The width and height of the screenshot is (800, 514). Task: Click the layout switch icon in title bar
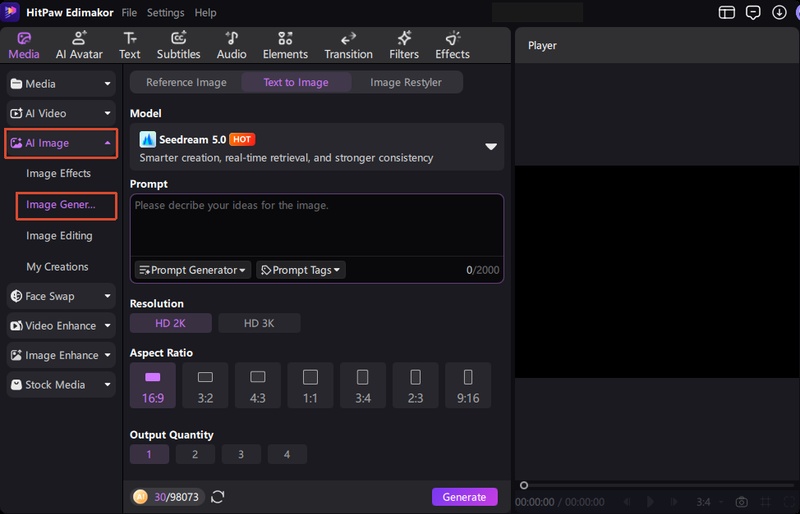point(727,12)
